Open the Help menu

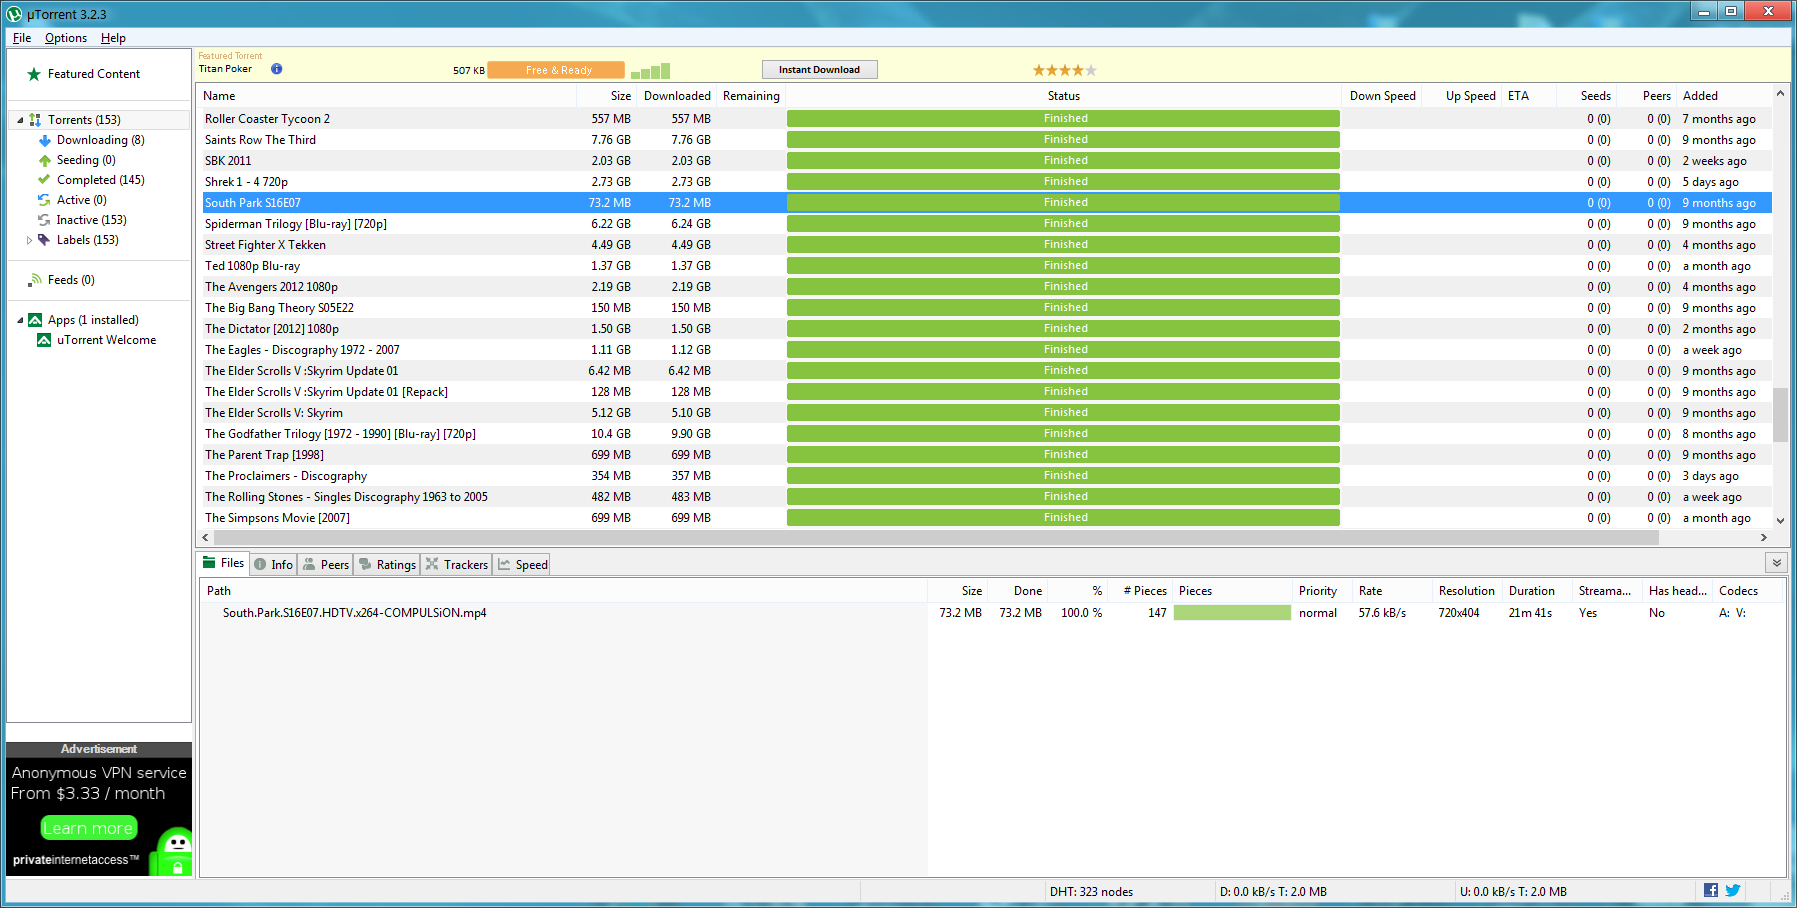(113, 38)
